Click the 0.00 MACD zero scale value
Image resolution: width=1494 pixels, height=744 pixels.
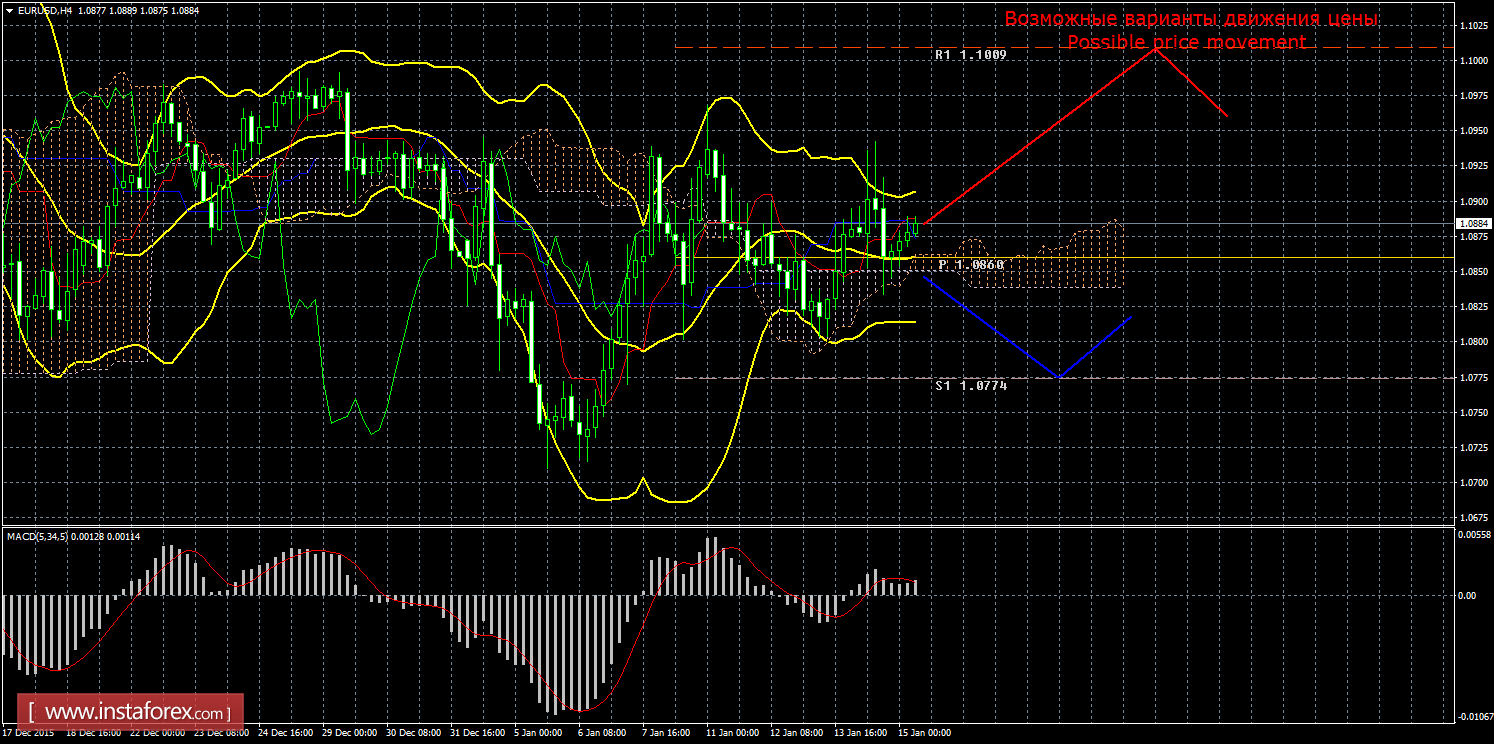pyautogui.click(x=1467, y=596)
